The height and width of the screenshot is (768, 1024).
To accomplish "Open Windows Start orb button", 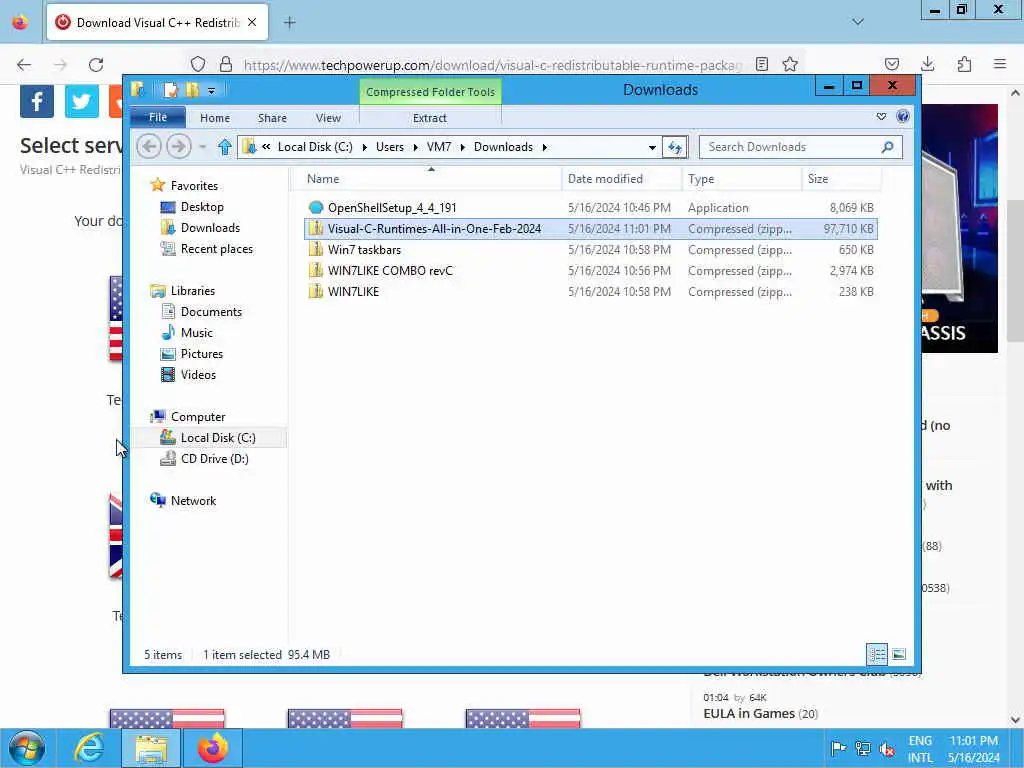I will (27, 748).
